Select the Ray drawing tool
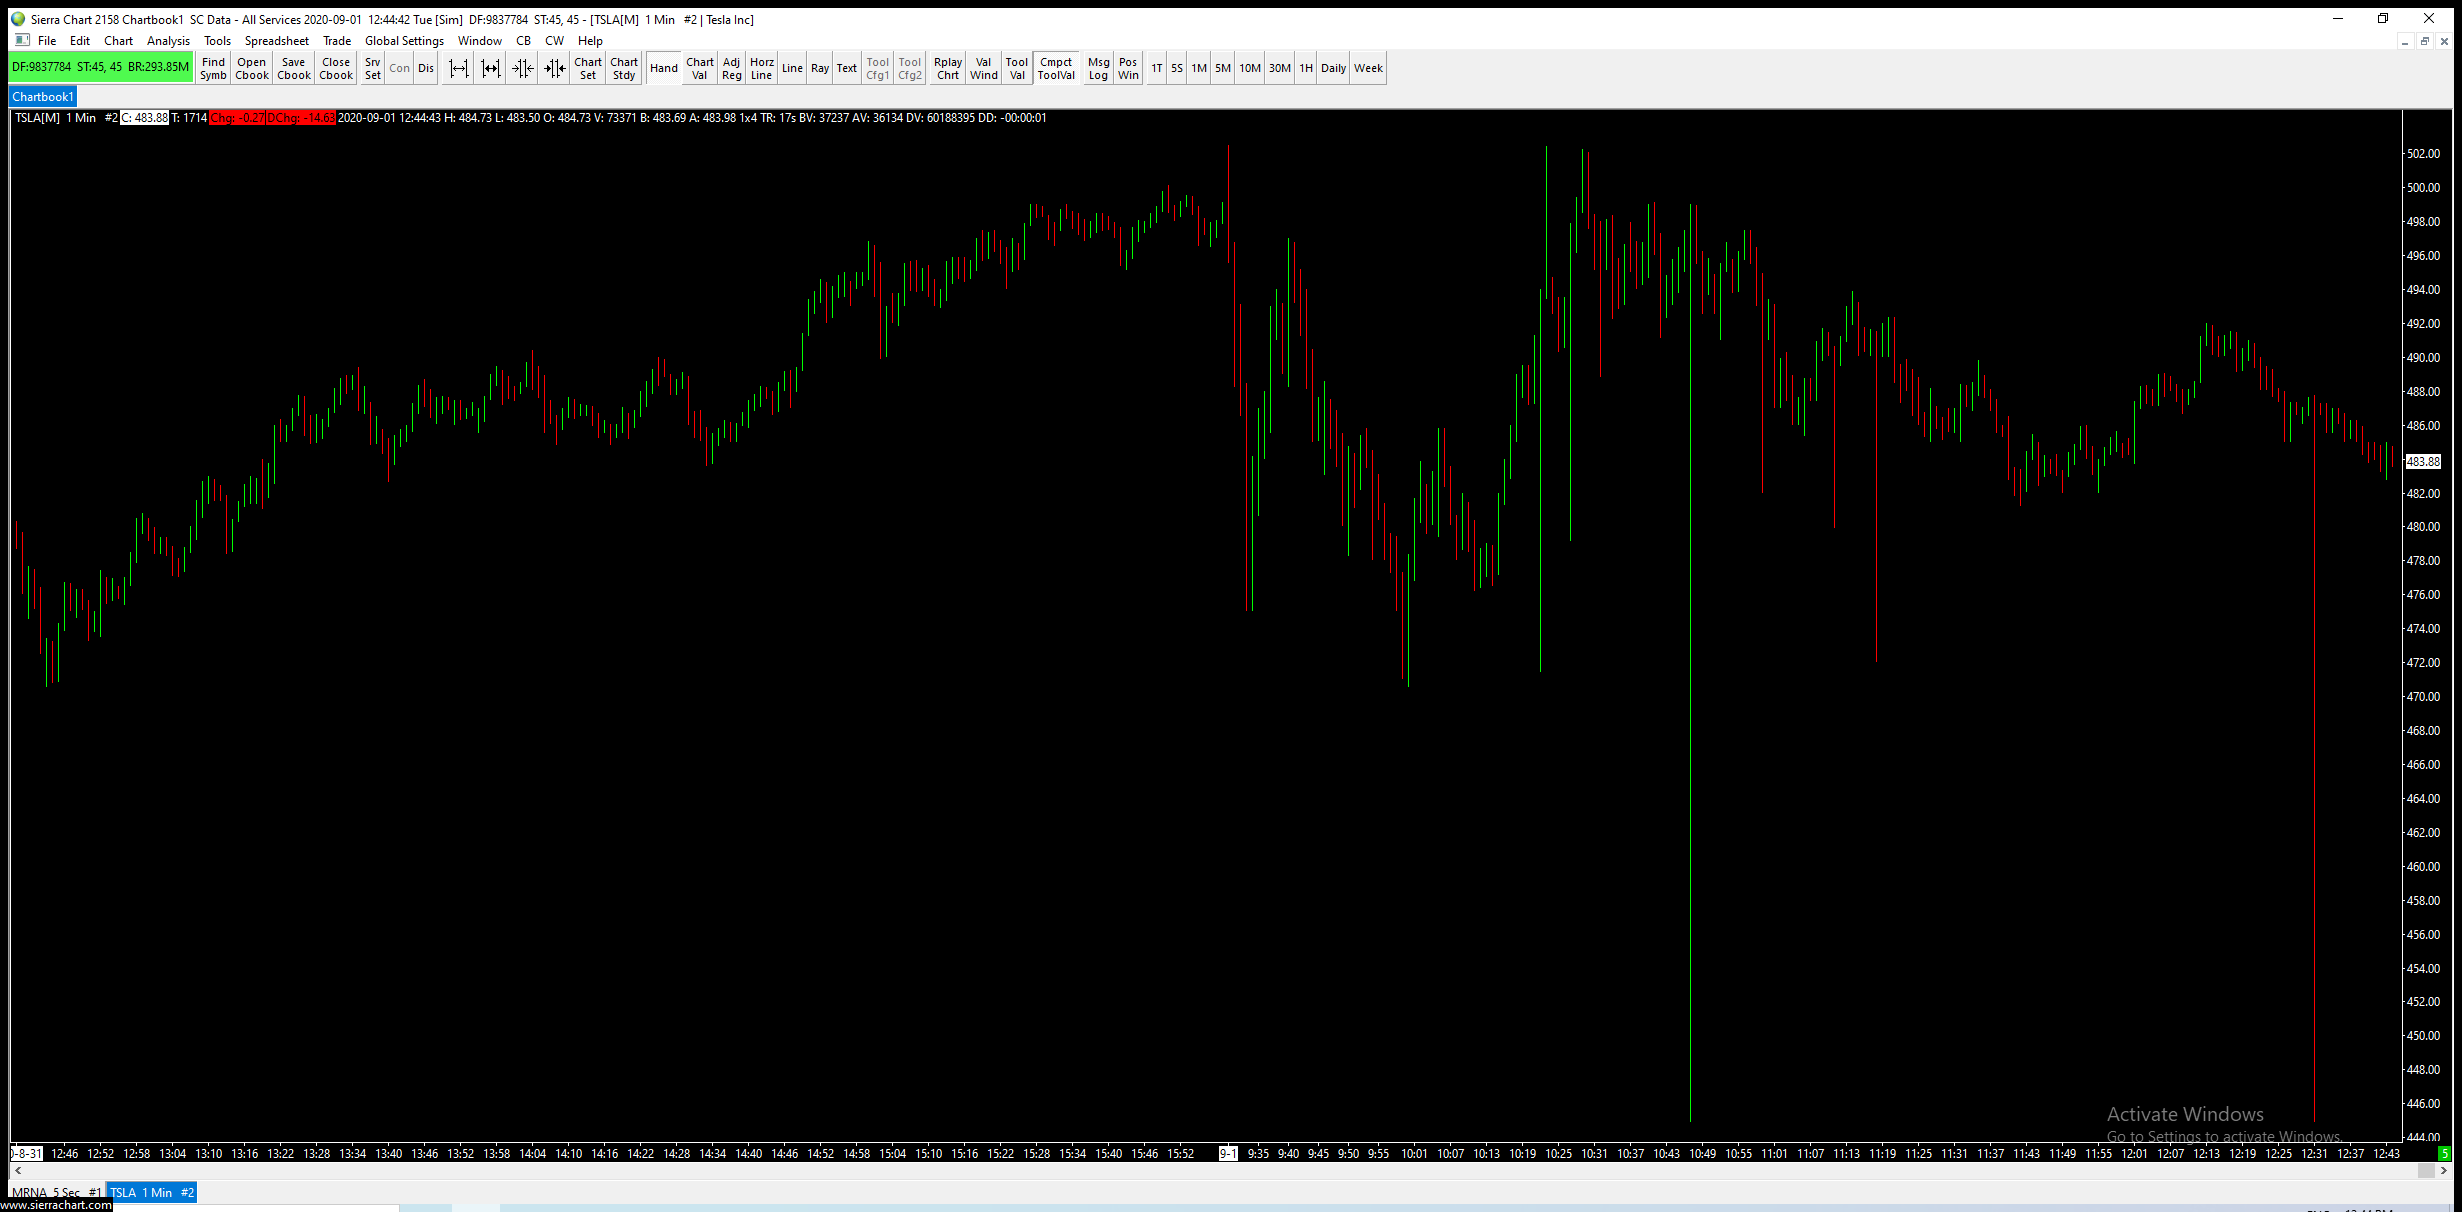Image resolution: width=2462 pixels, height=1212 pixels. point(820,68)
